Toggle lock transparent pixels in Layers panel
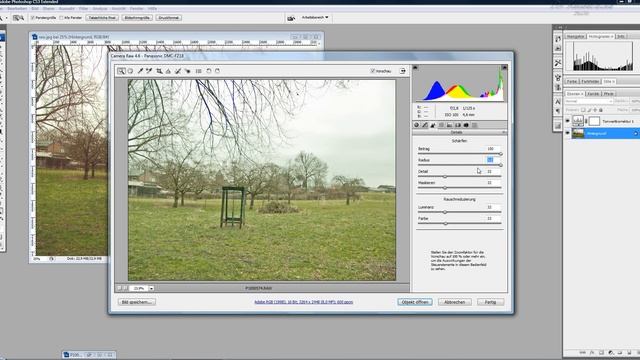Image resolution: width=640 pixels, height=360 pixels. pyautogui.click(x=583, y=110)
